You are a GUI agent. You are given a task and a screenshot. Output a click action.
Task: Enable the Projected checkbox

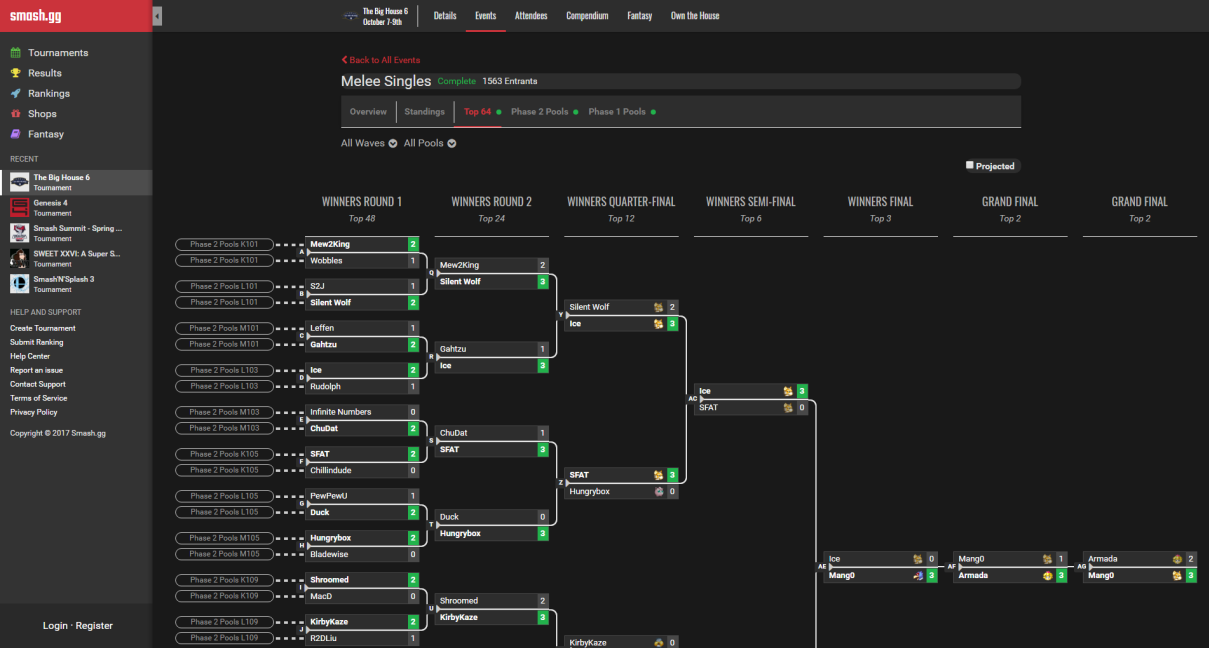(969, 165)
